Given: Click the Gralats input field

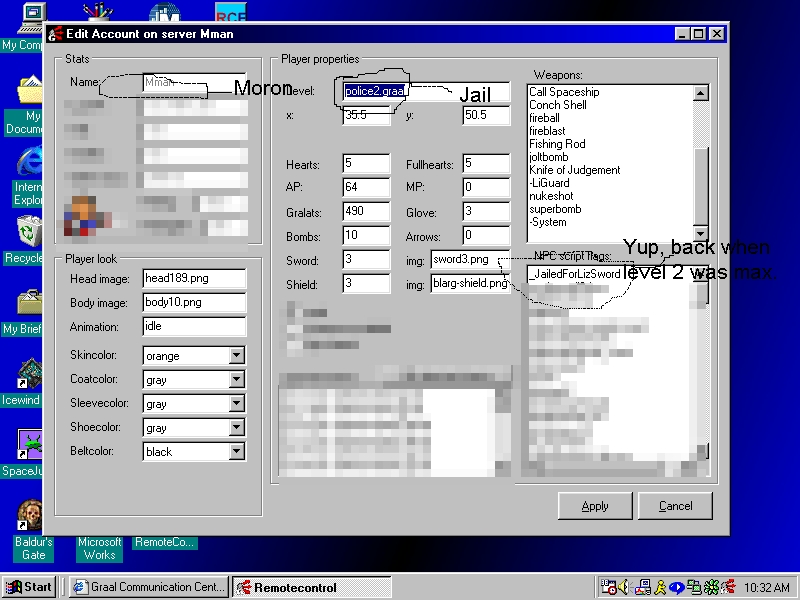Looking at the screenshot, I should point(365,211).
